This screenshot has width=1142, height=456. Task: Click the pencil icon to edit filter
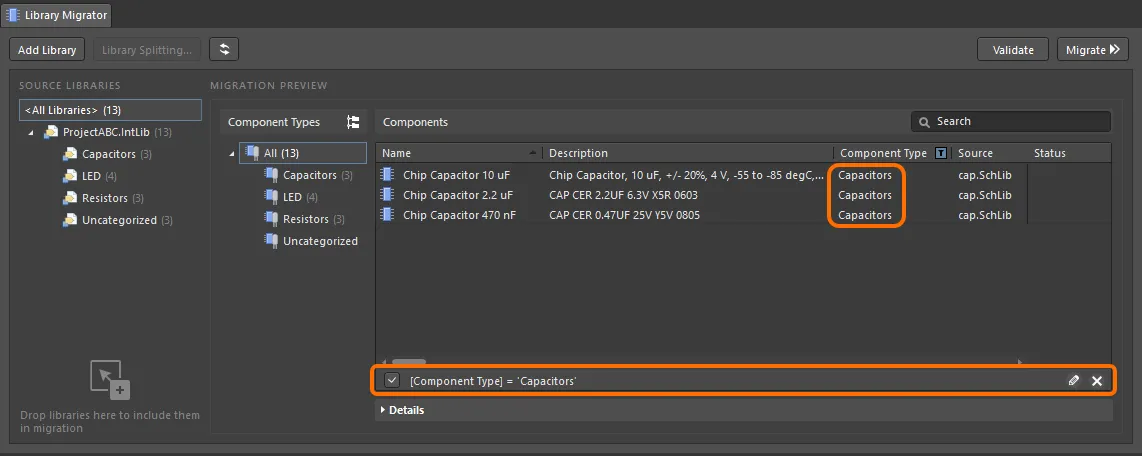coord(1074,381)
